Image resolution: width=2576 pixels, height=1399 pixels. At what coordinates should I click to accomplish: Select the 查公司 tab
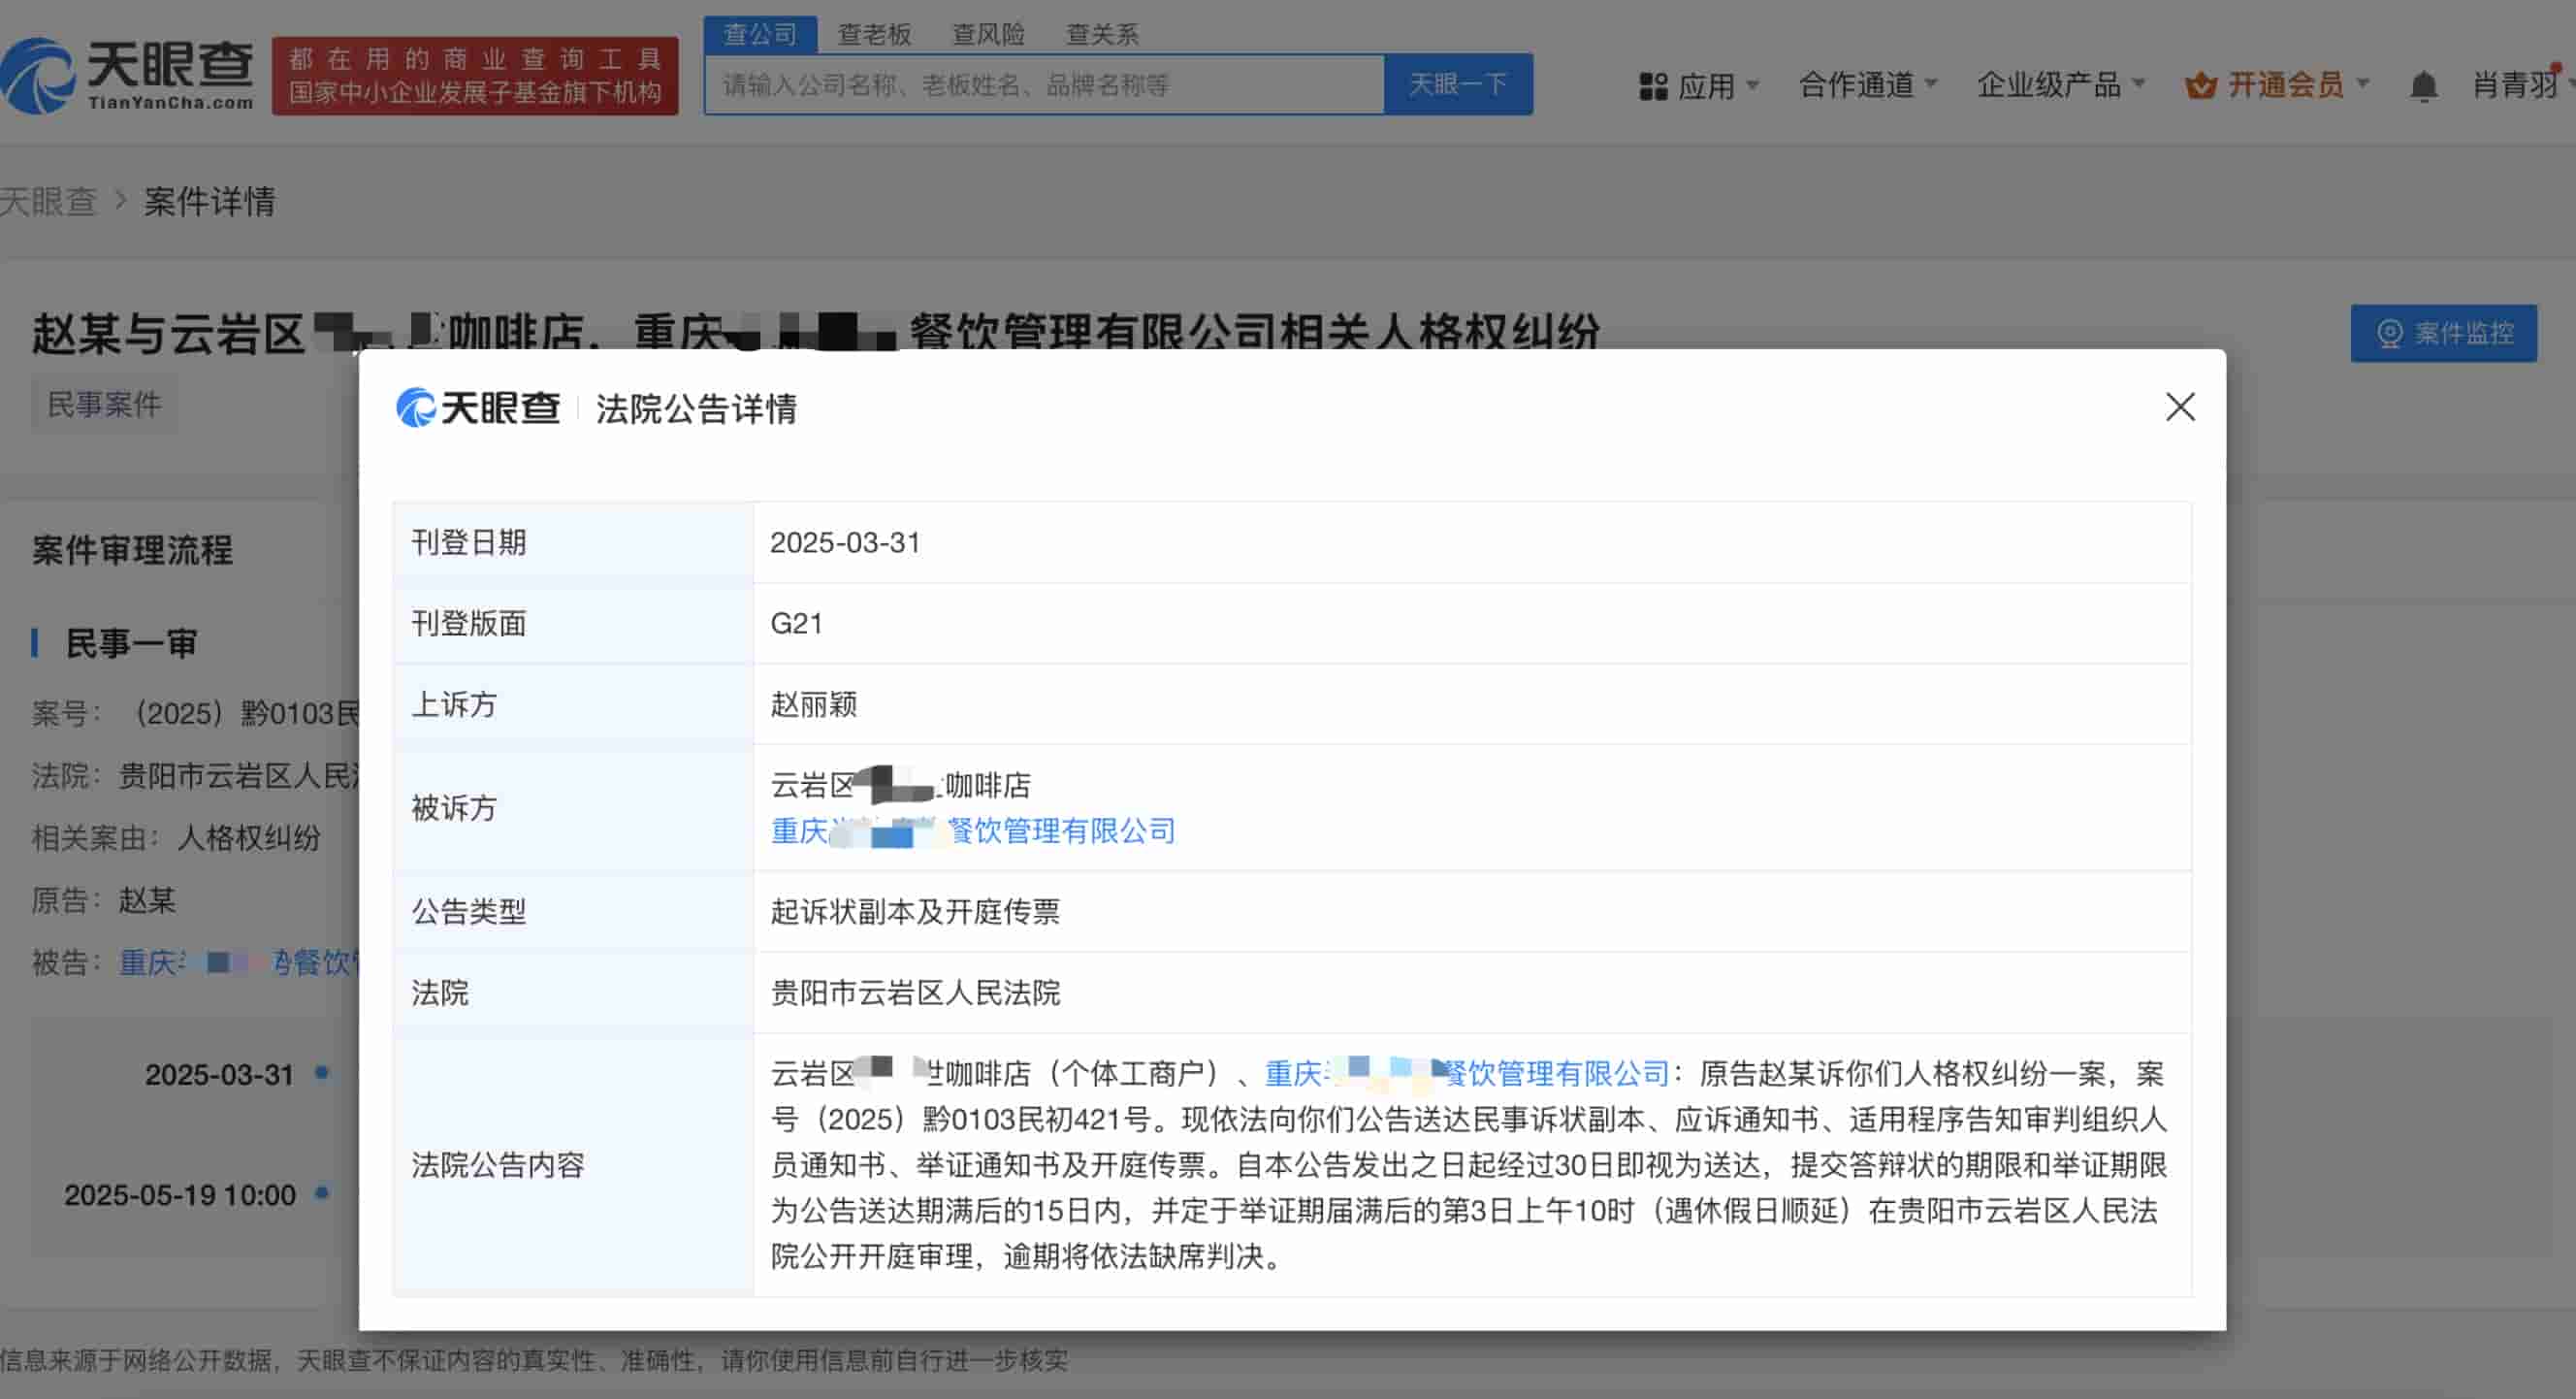(x=760, y=35)
